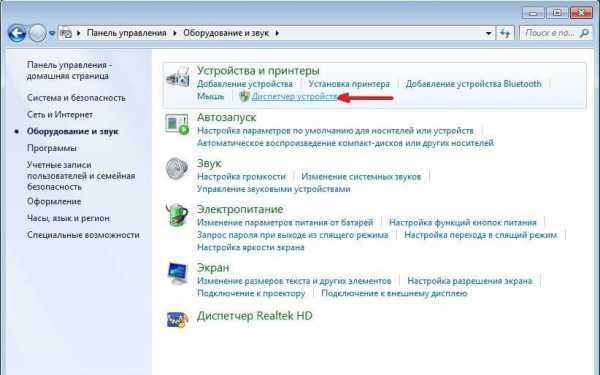Close the Control Panel window

tap(581, 13)
